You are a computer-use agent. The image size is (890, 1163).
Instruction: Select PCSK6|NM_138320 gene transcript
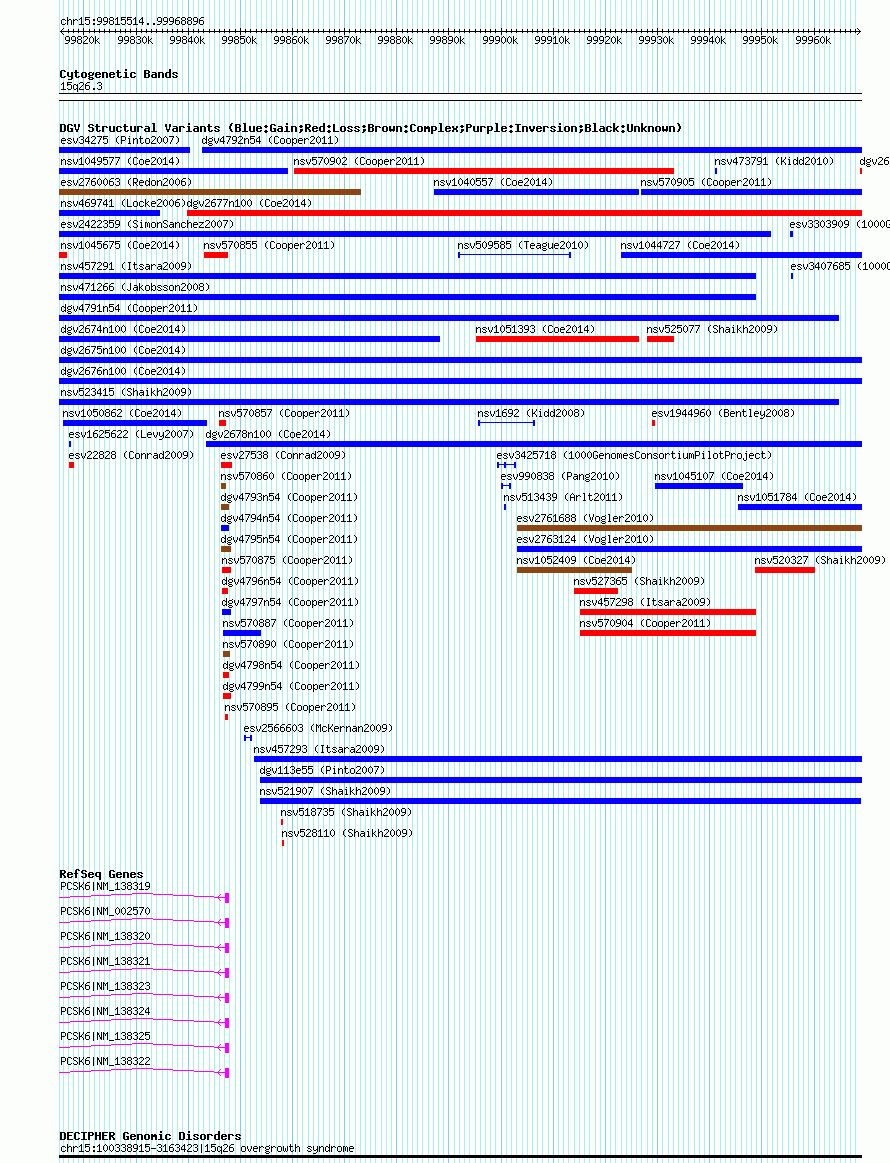(145, 942)
